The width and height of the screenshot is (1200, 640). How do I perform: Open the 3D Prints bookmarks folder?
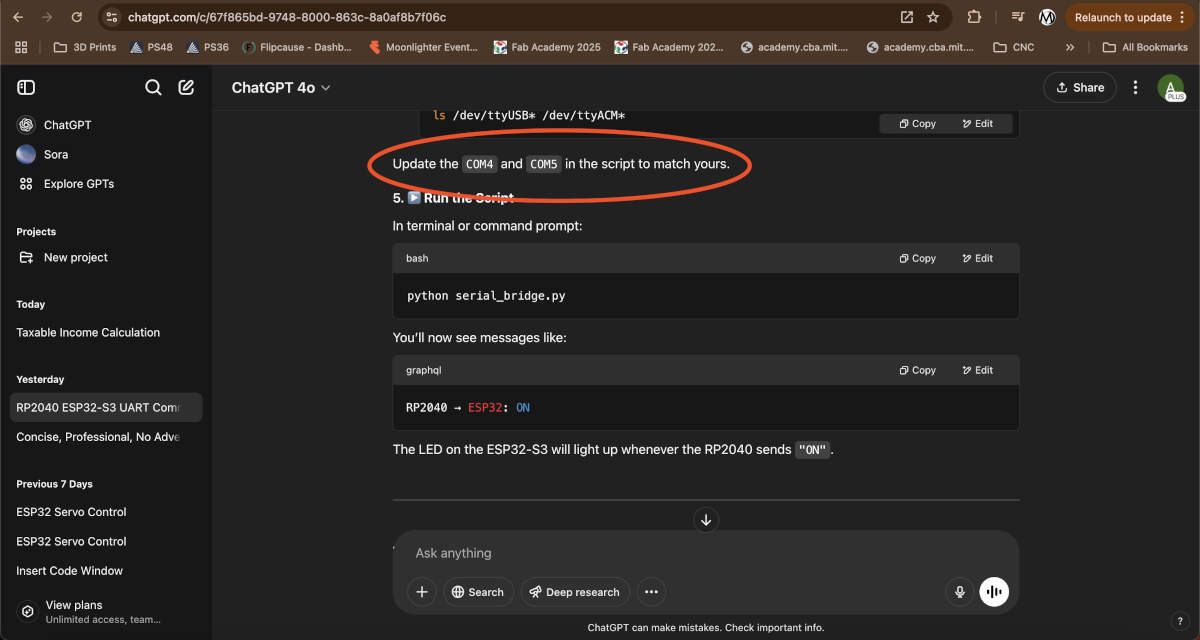85,47
